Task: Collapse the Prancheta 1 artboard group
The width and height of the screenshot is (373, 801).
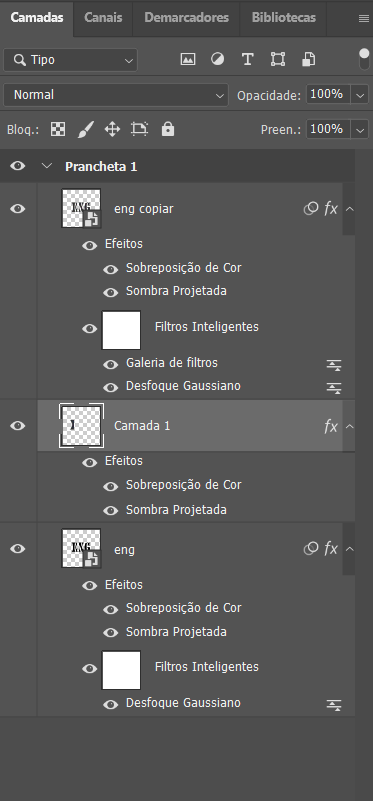Action: 47,166
